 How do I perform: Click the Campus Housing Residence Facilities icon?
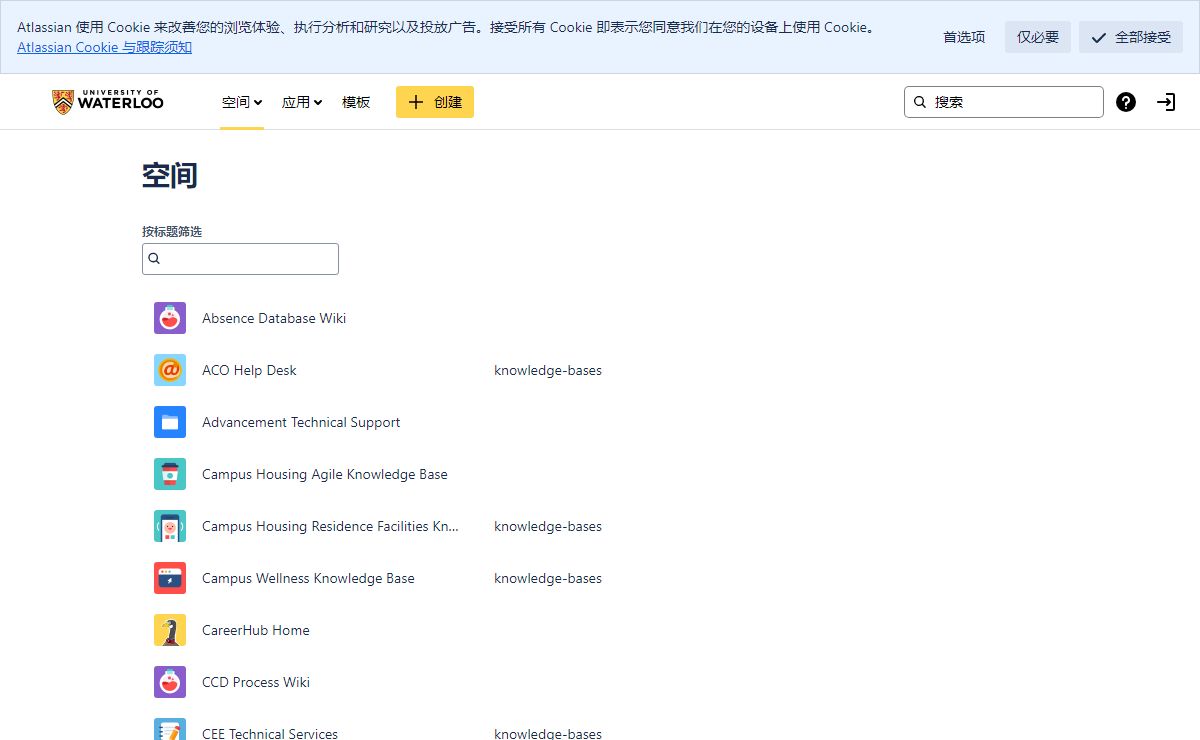(170, 526)
